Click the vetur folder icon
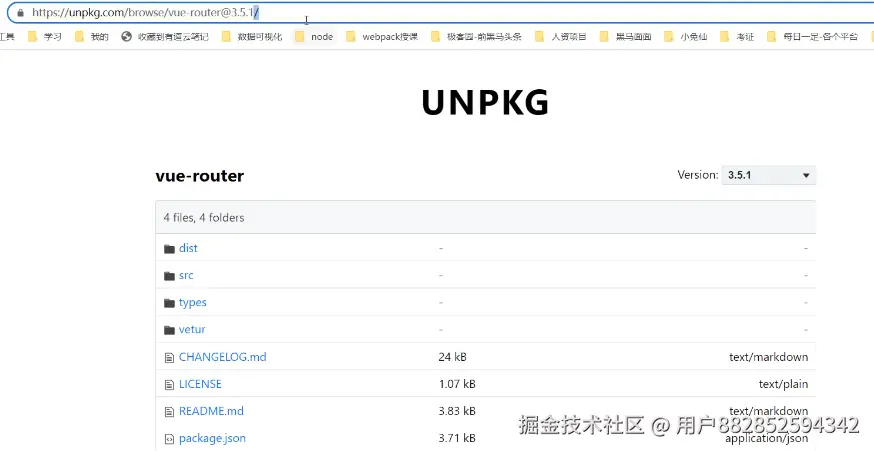 click(x=169, y=330)
